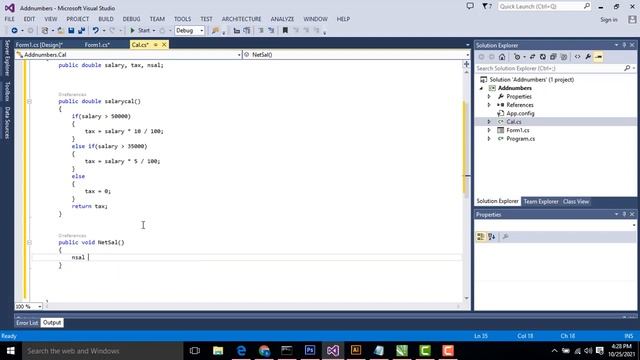Click the Navigate Backward icon
The height and width of the screenshot is (360, 640).
[x=14, y=31]
